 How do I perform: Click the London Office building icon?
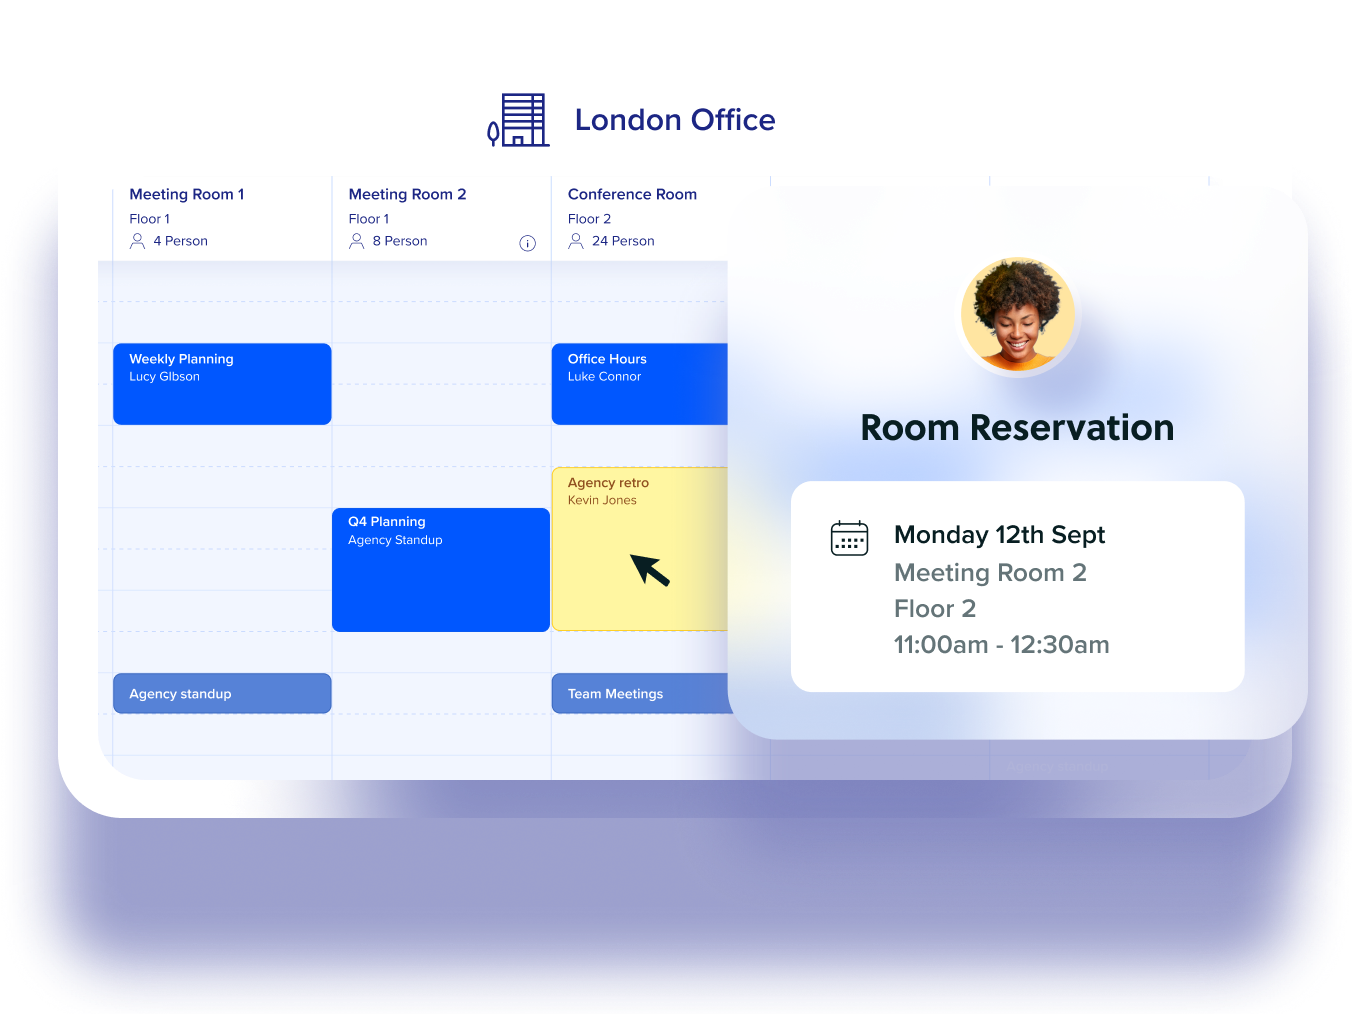coord(518,120)
